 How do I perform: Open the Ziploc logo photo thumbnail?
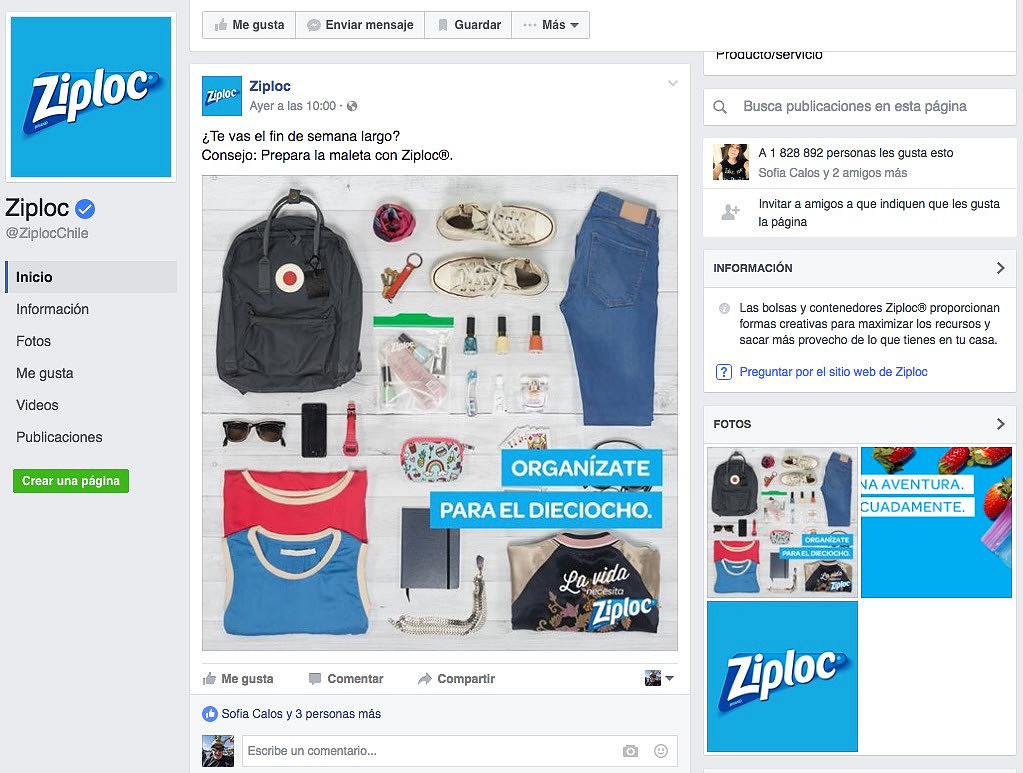pyautogui.click(x=782, y=676)
